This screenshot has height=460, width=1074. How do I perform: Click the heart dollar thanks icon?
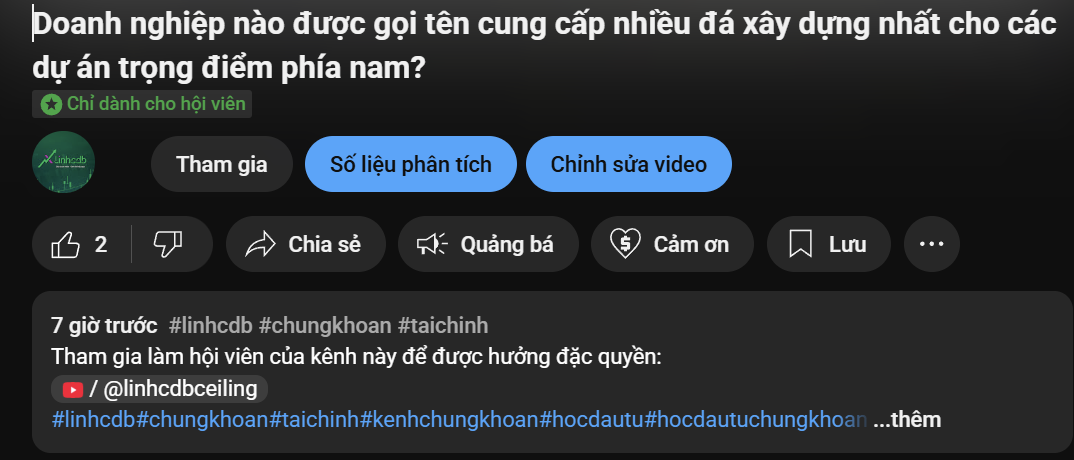625,244
